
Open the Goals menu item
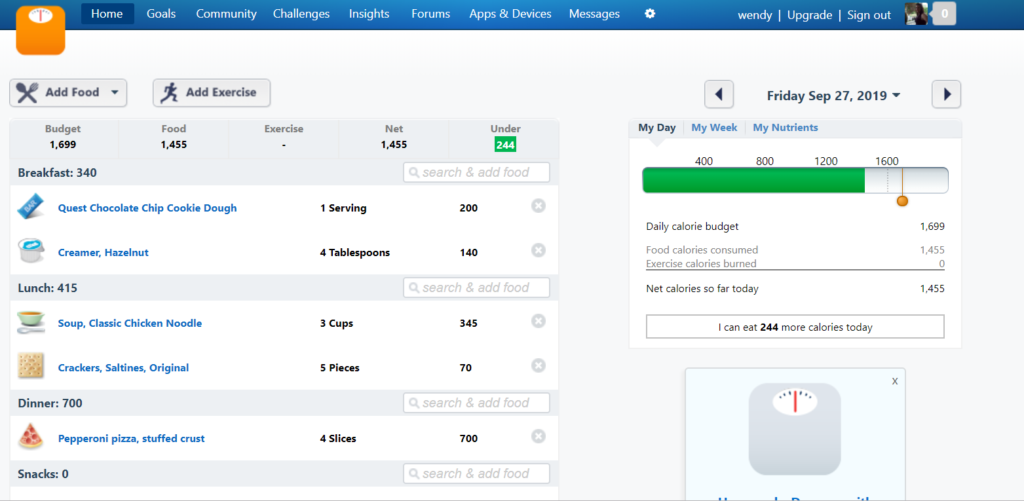tap(161, 14)
